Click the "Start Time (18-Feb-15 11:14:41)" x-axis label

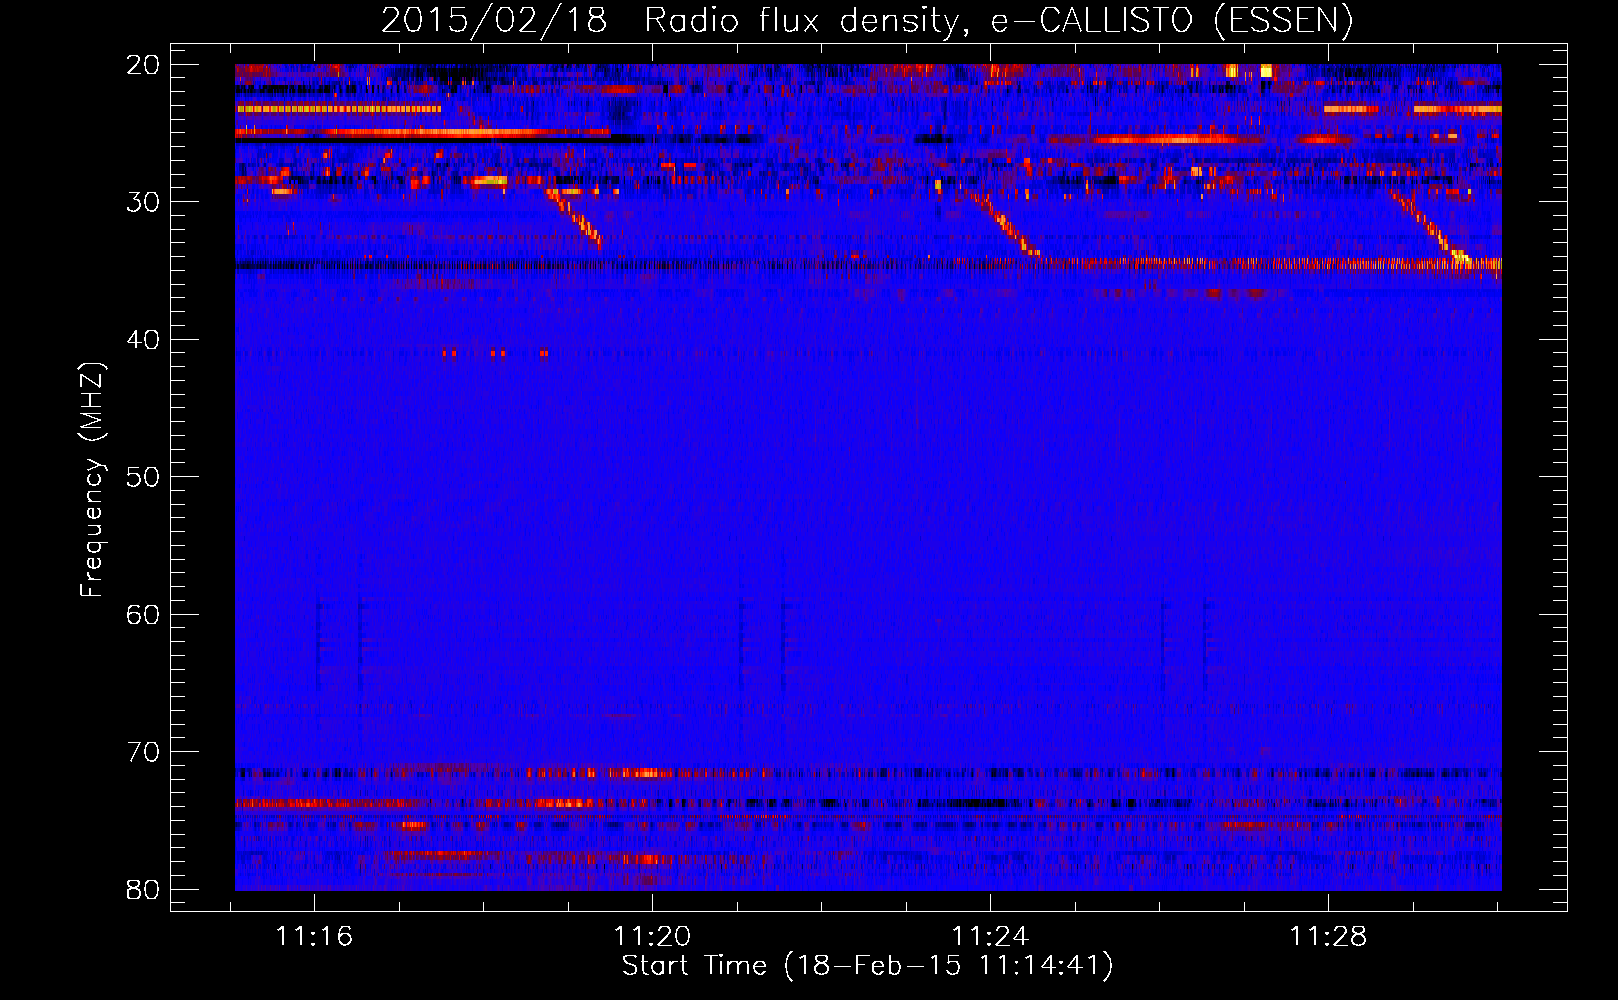click(867, 966)
